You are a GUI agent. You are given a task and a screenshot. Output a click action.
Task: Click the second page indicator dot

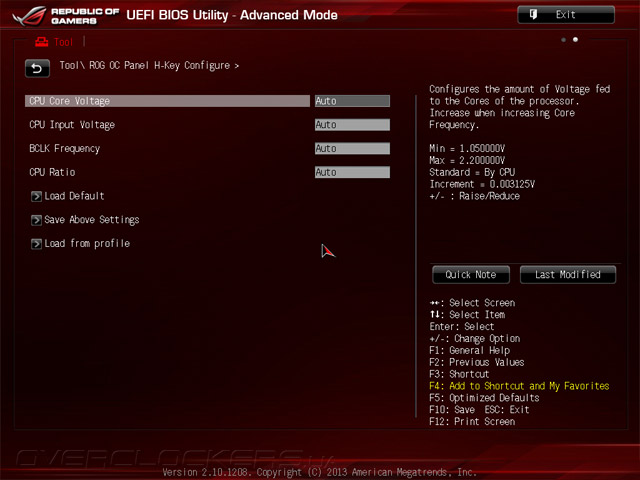[576, 40]
